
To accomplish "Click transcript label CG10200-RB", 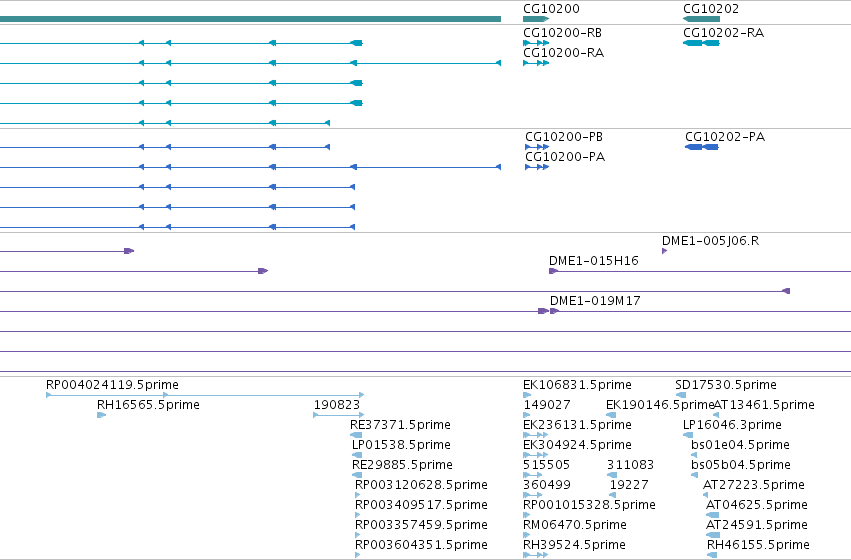I will pos(562,33).
